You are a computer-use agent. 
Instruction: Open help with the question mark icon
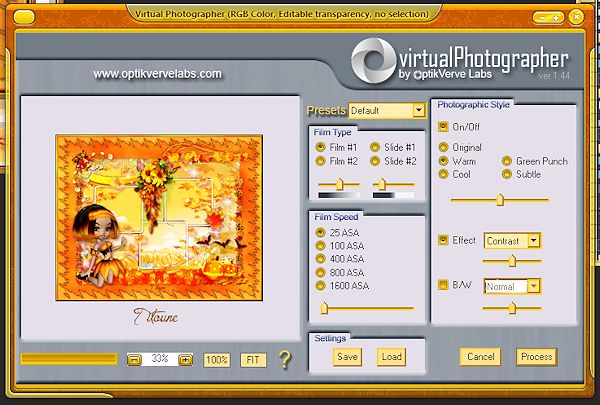point(285,359)
